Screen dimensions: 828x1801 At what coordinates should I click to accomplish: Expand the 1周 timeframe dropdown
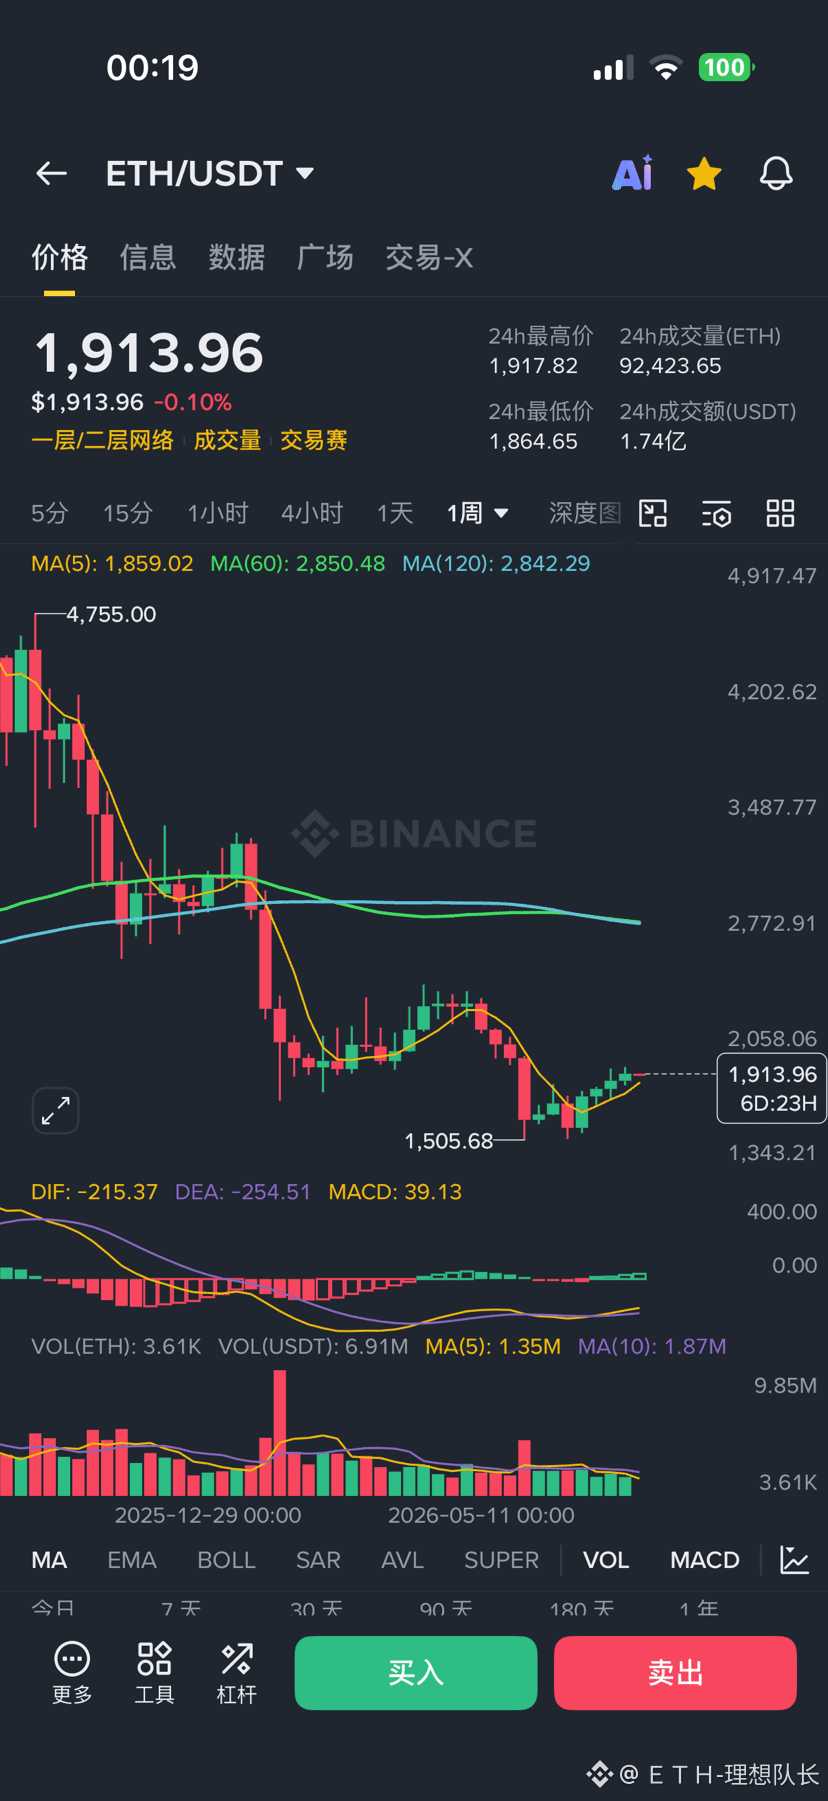click(x=478, y=513)
